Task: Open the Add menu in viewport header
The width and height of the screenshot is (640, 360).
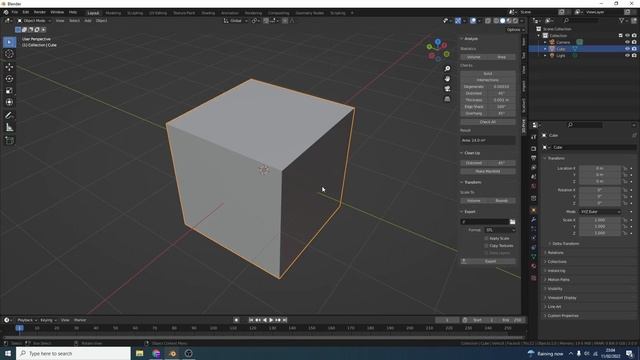Action: point(88,20)
